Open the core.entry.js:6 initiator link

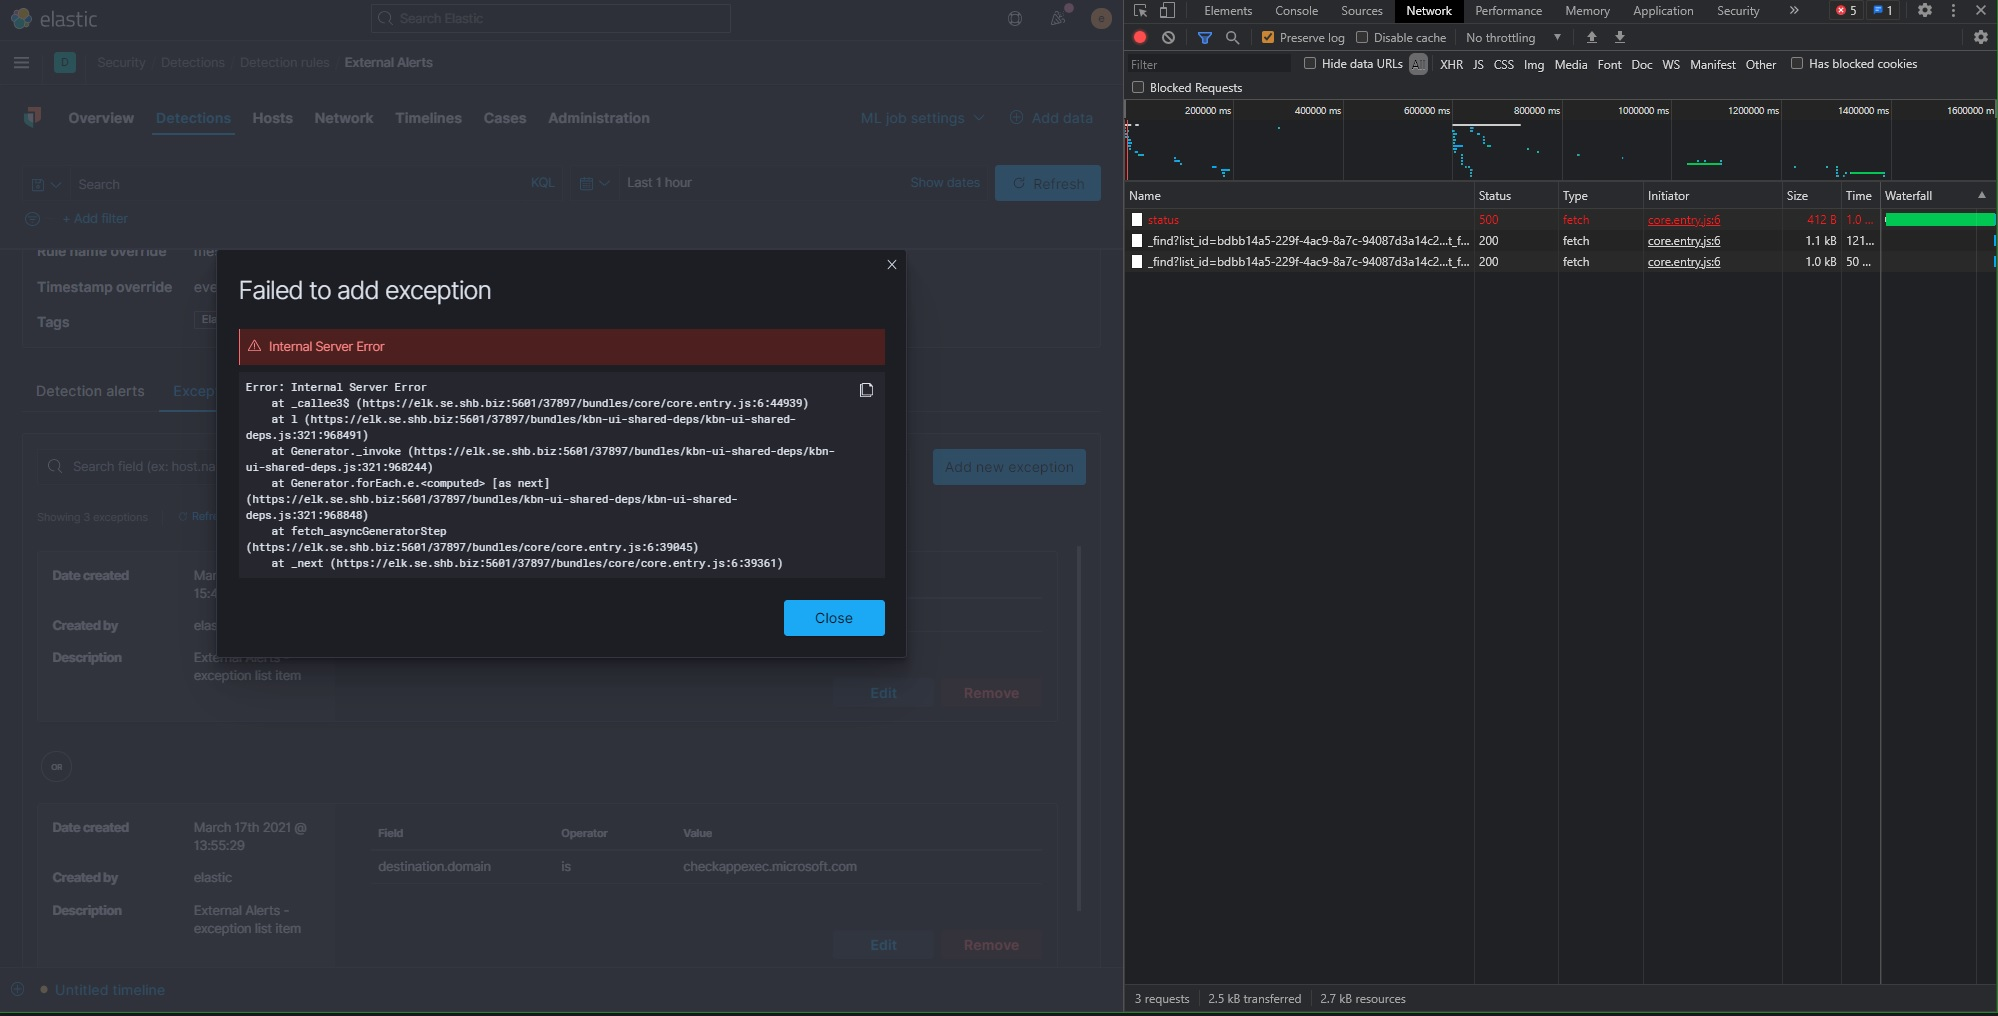(x=1684, y=220)
